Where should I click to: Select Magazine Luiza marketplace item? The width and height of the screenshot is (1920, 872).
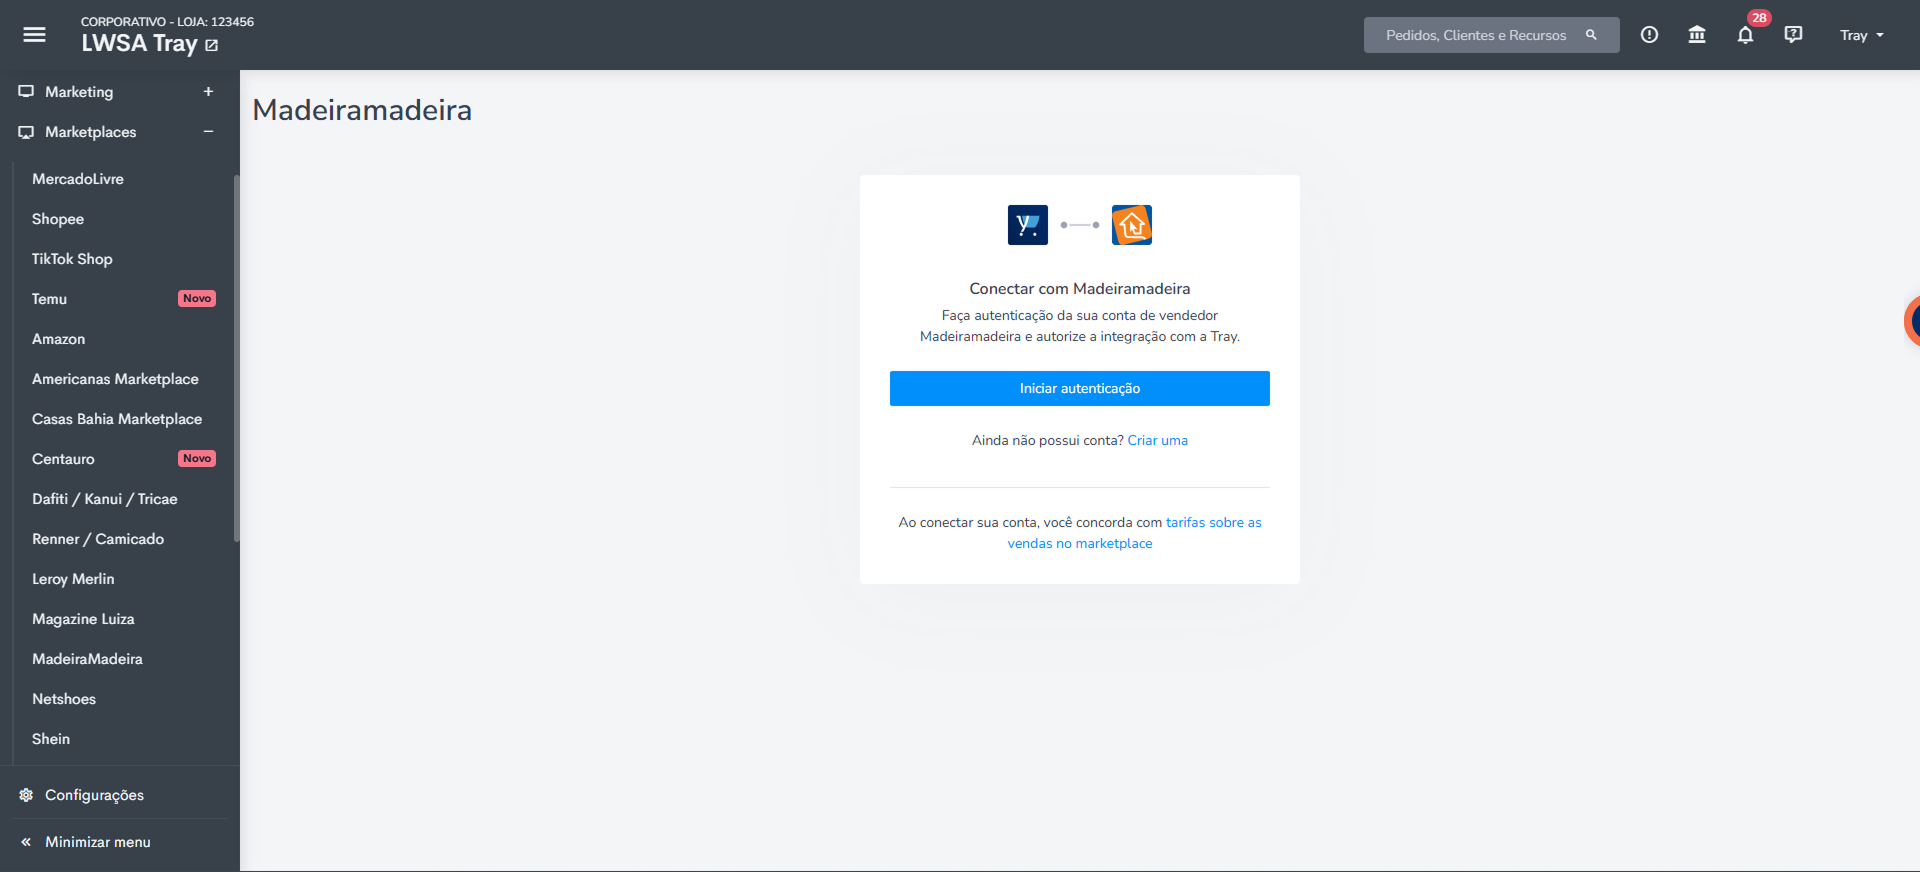tap(83, 619)
